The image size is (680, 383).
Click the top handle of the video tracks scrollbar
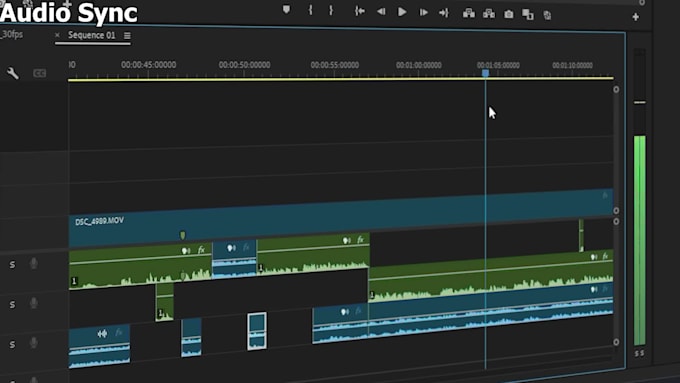click(x=616, y=89)
